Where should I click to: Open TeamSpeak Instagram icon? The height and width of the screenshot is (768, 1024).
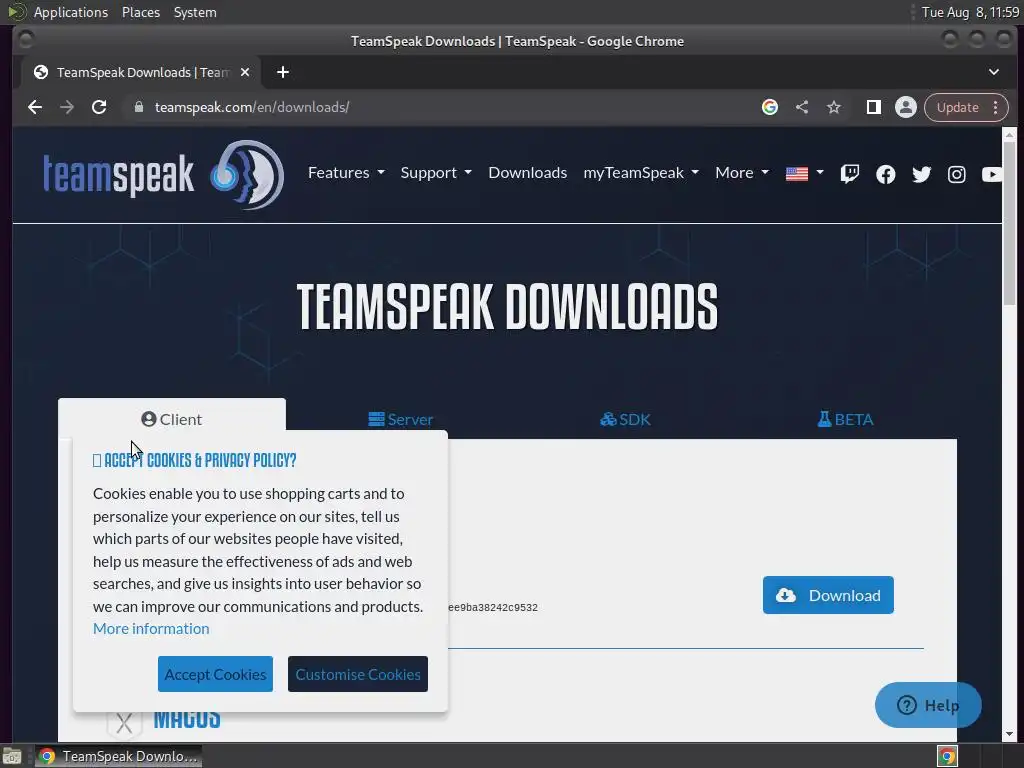[x=957, y=174]
